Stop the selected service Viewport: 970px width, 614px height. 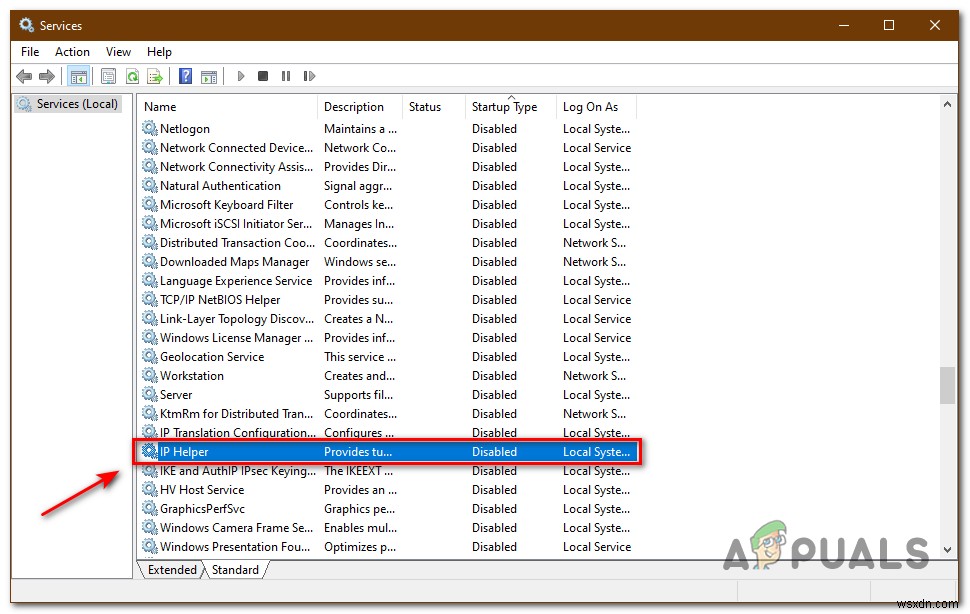(262, 75)
